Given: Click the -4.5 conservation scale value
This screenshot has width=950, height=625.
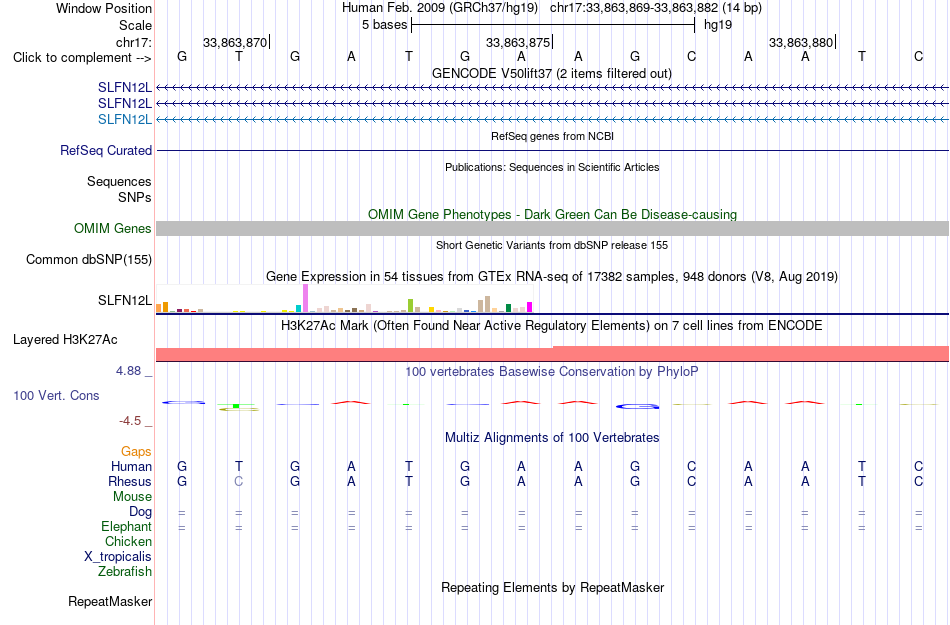Looking at the screenshot, I should point(130,421).
